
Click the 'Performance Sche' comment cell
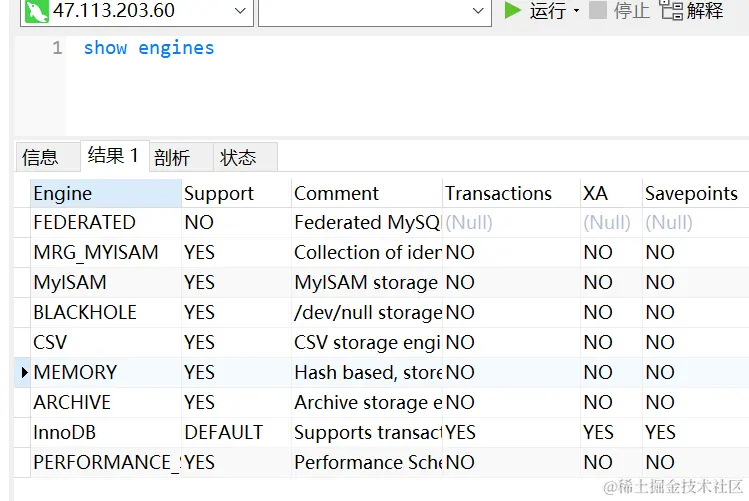click(366, 463)
